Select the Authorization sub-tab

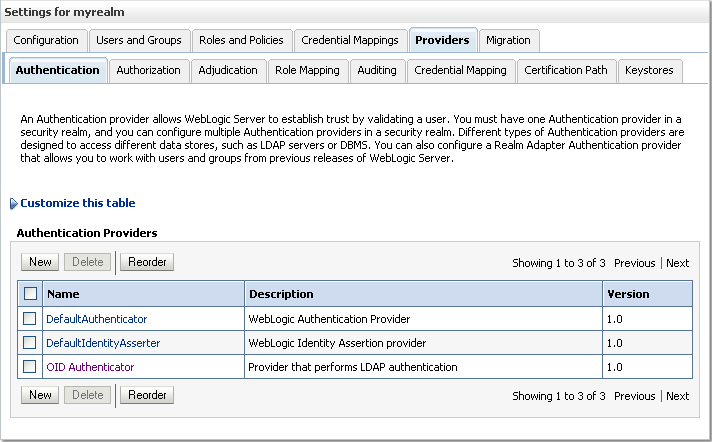point(148,70)
